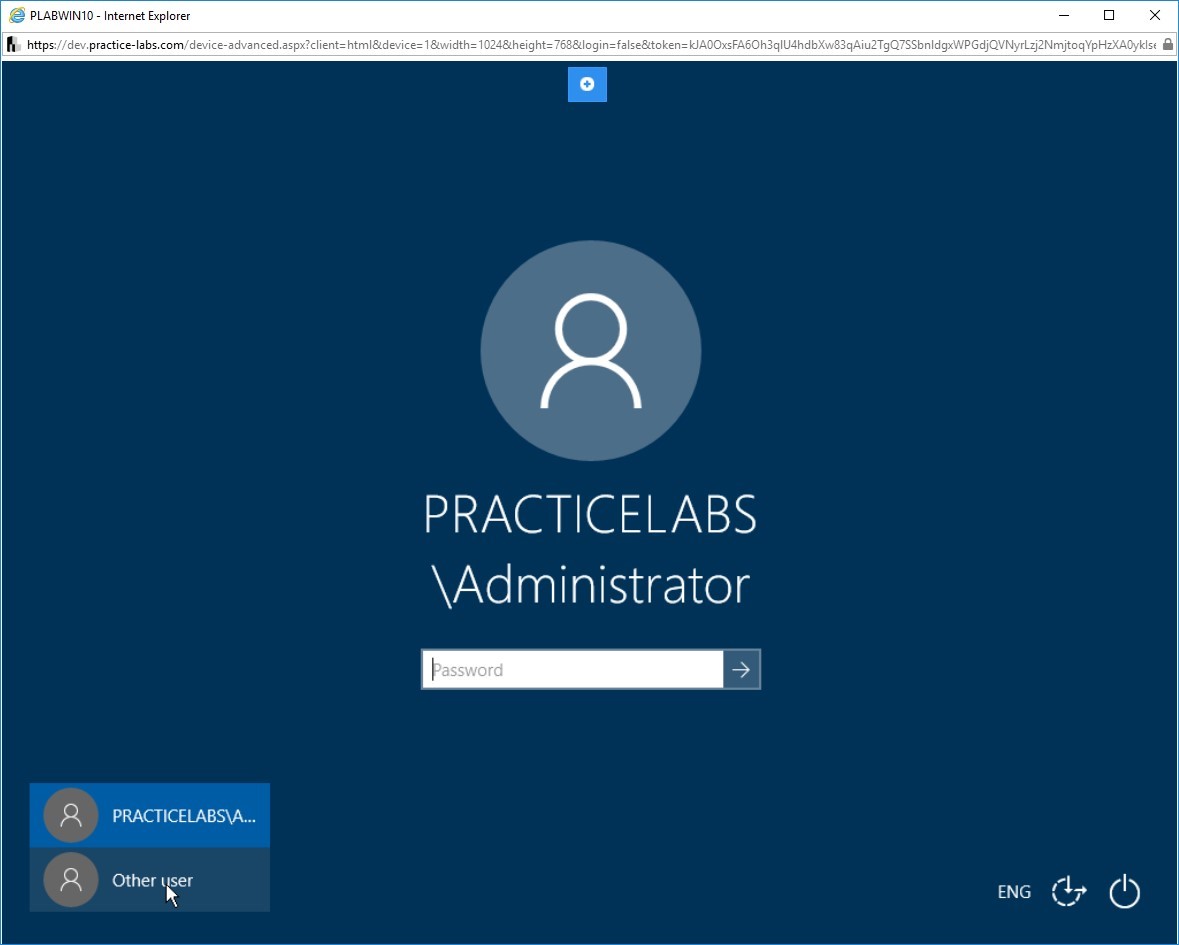Click the site favicon beside the URL

point(13,44)
